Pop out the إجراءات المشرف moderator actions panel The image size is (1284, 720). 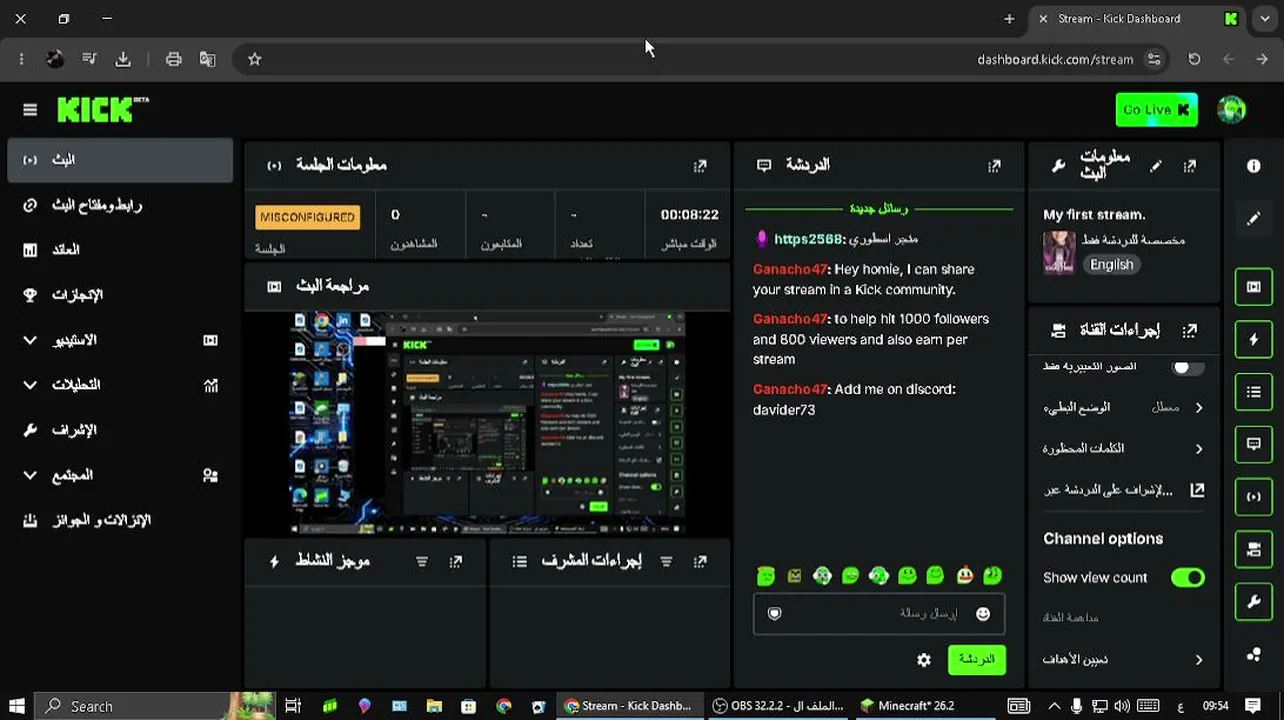click(700, 562)
